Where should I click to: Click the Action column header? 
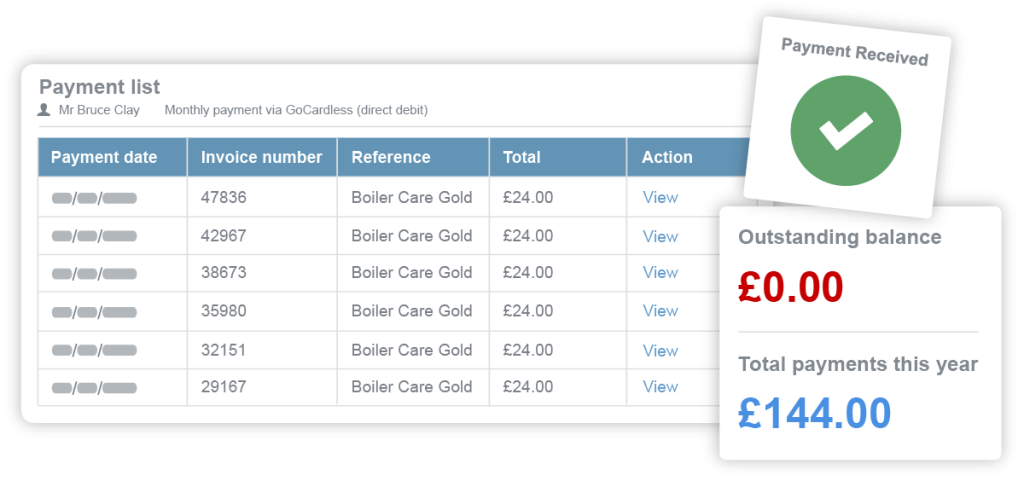pos(667,157)
